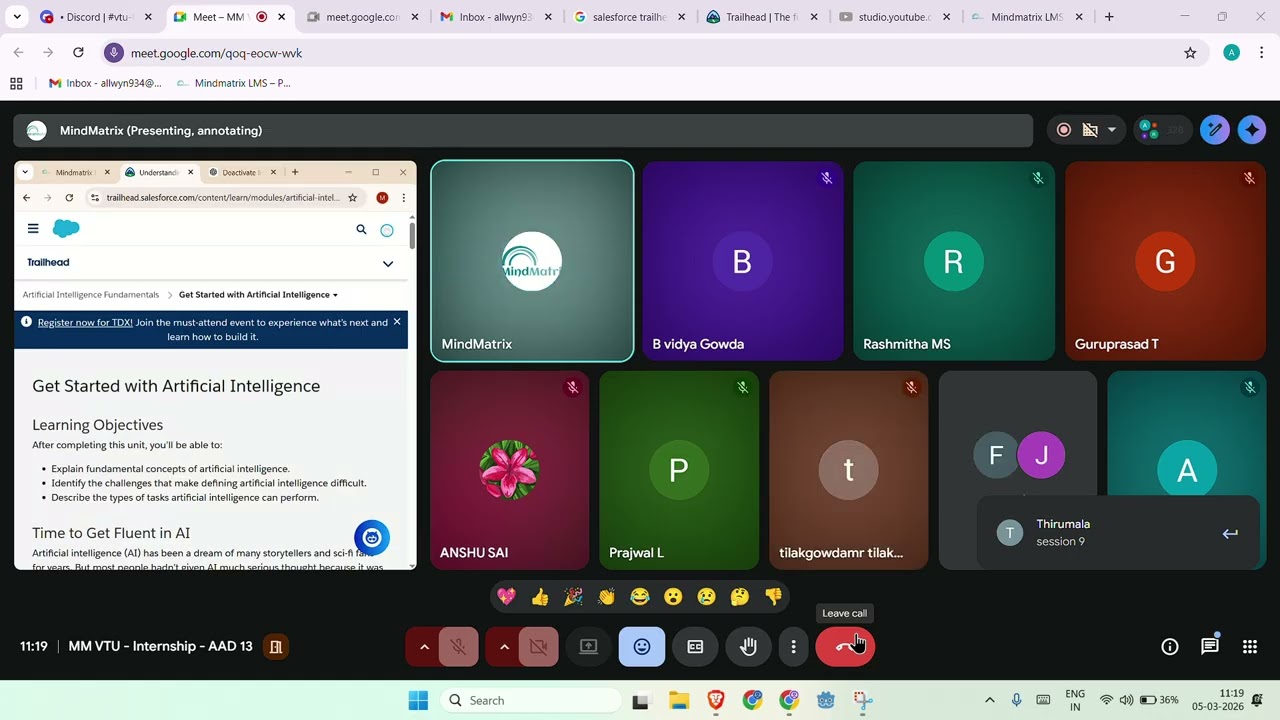Send the thumbs down reaction
Image resolution: width=1280 pixels, height=720 pixels.
tap(773, 597)
